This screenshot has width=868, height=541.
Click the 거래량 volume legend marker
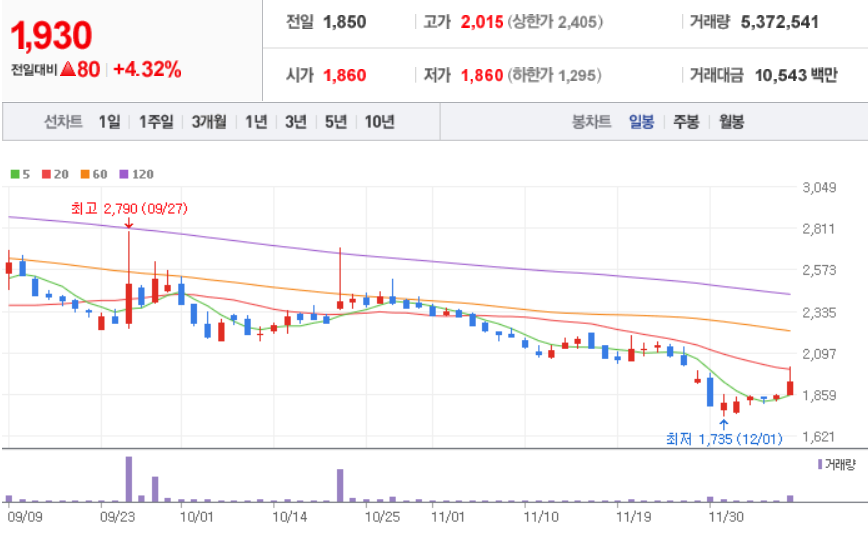pyautogui.click(x=820, y=464)
